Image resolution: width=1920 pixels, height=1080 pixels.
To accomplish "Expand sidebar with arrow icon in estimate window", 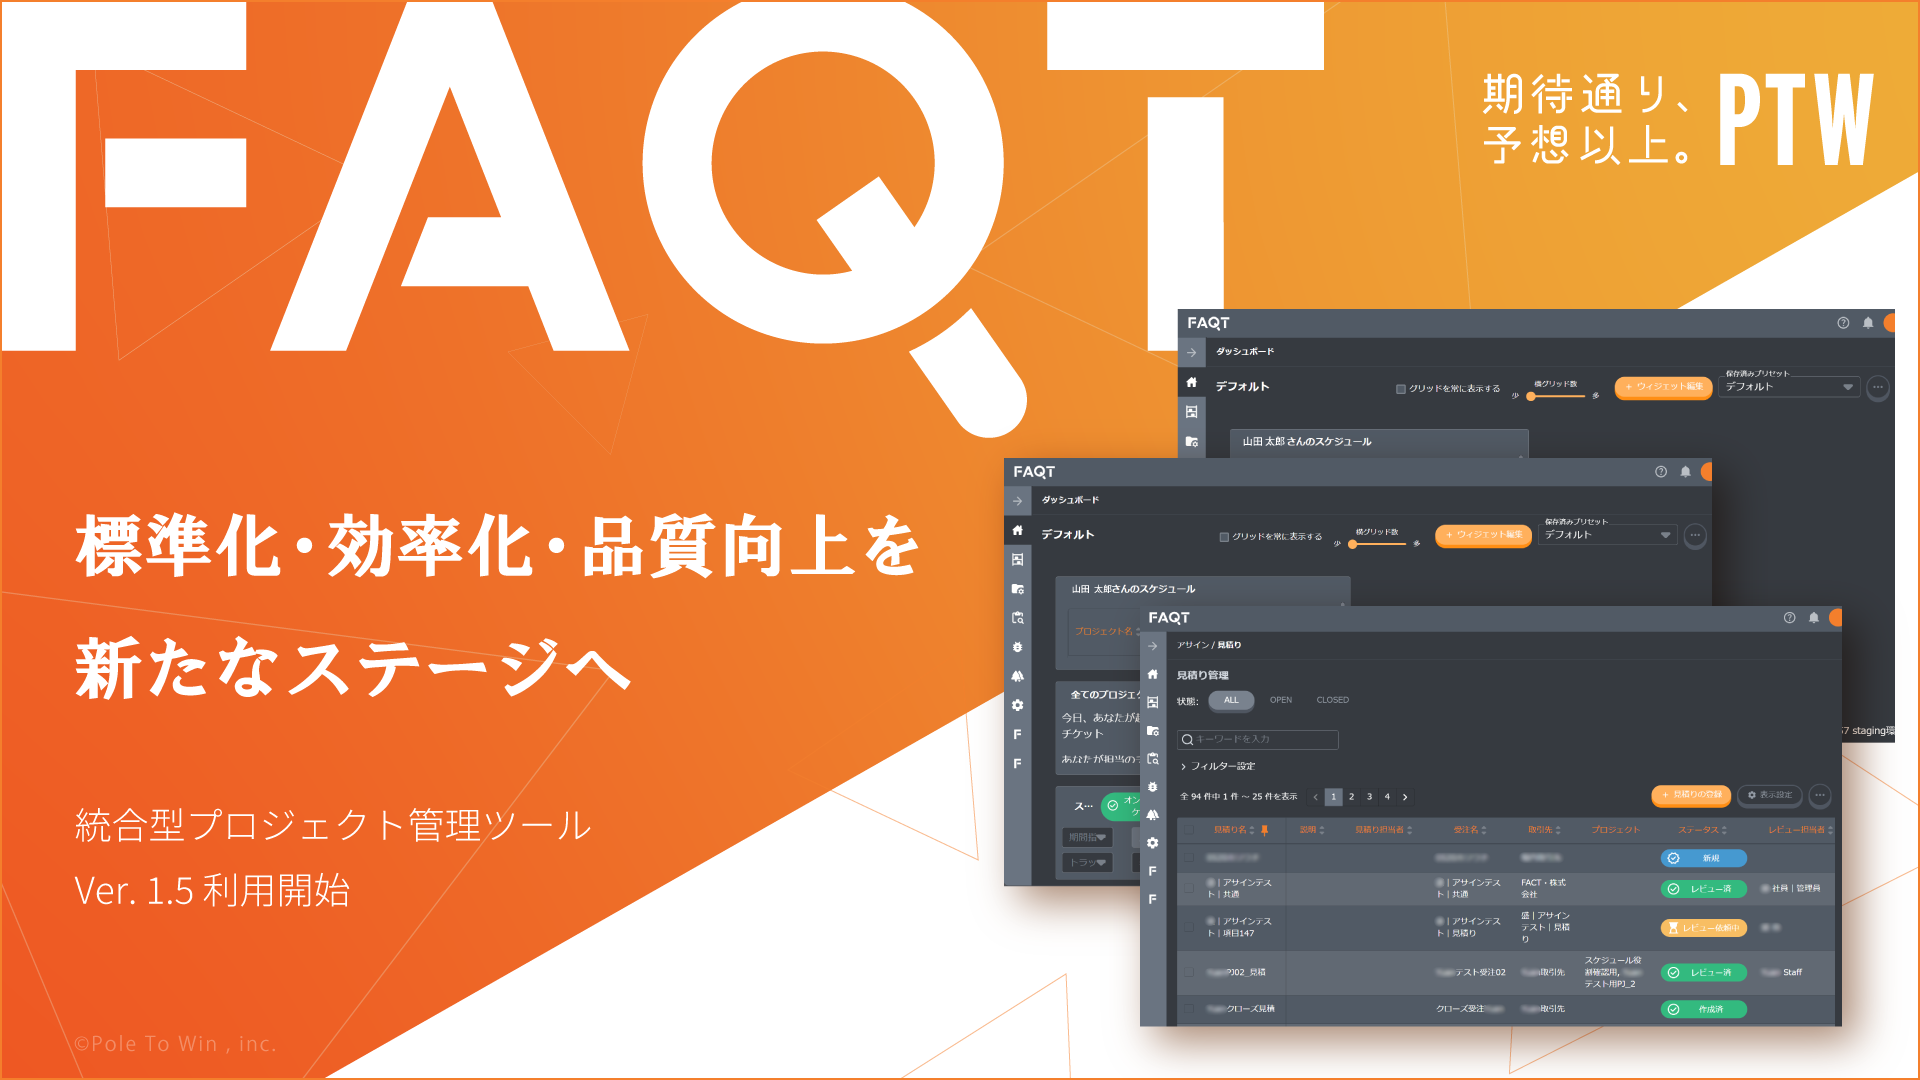I will coord(1153,646).
